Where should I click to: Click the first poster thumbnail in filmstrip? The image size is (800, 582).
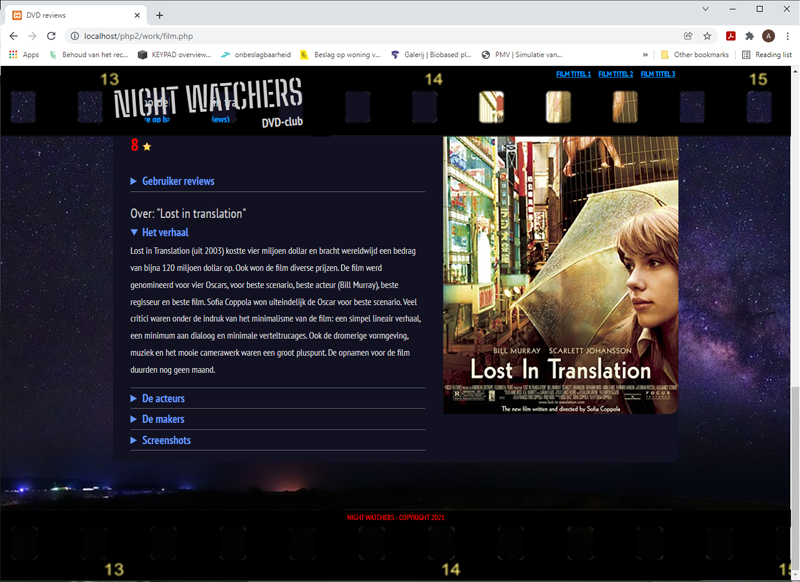tap(491, 107)
